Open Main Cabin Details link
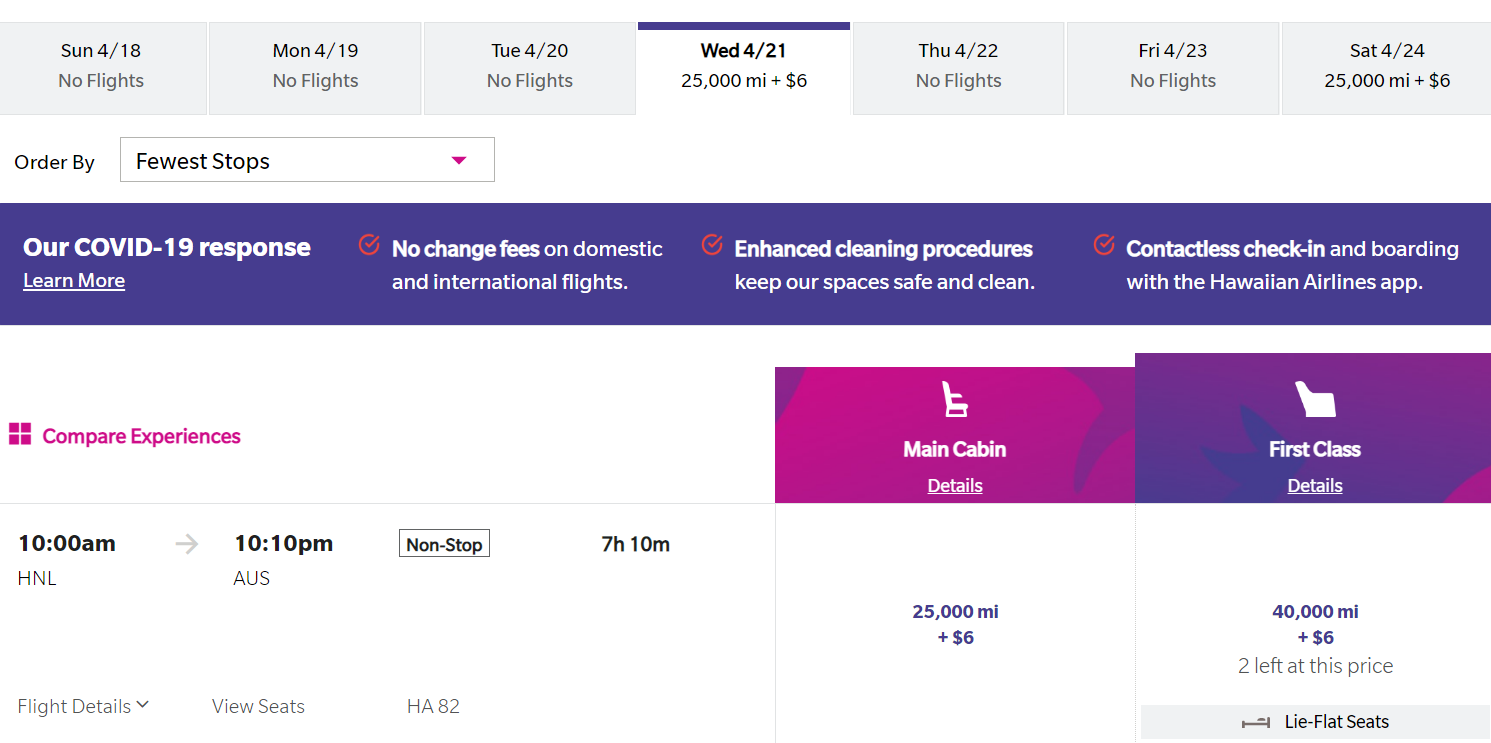 [955, 486]
